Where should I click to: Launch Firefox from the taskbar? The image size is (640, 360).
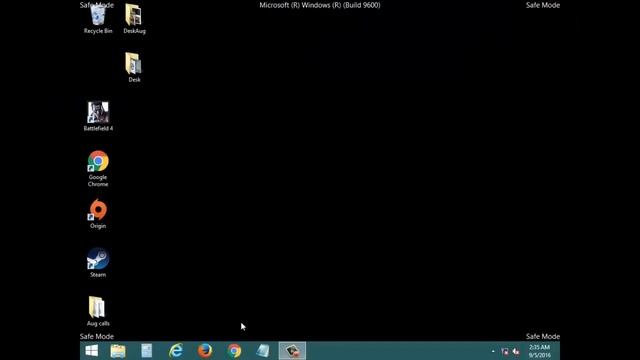(205, 351)
